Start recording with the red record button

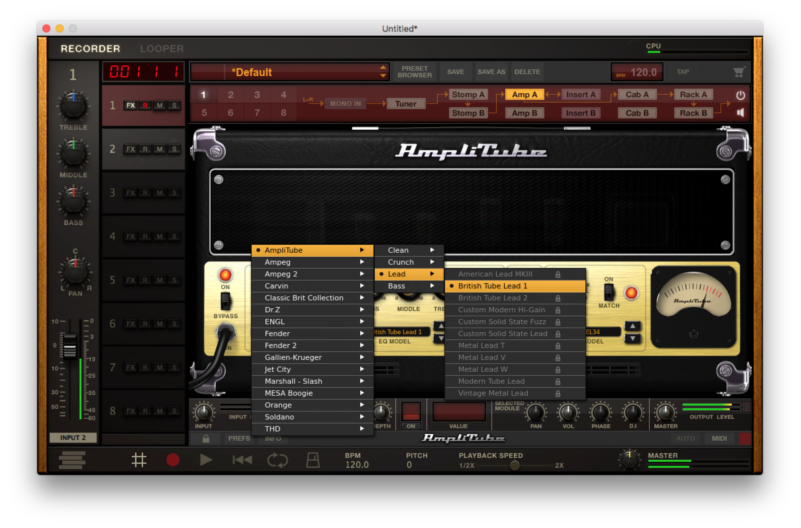coord(173,460)
